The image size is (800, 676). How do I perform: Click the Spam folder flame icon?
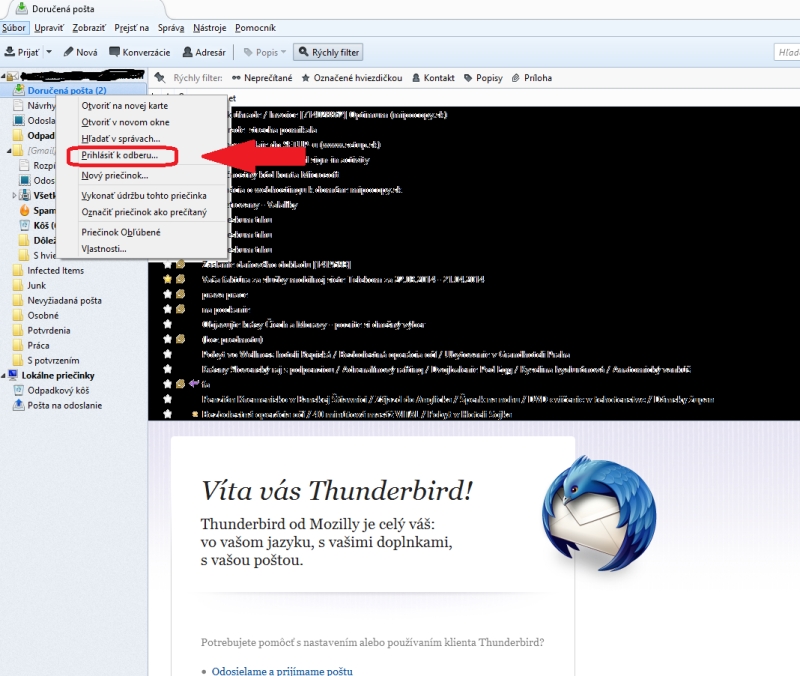[24, 210]
